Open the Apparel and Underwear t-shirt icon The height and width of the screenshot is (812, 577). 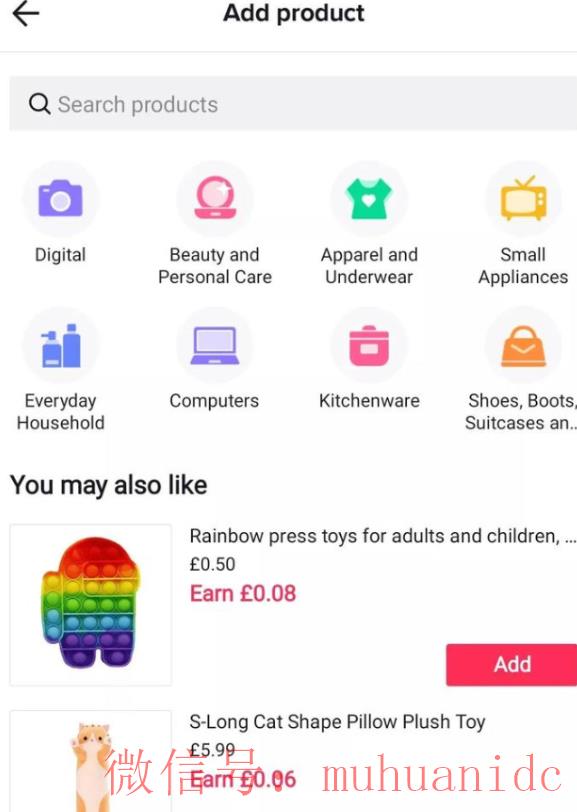coord(369,199)
